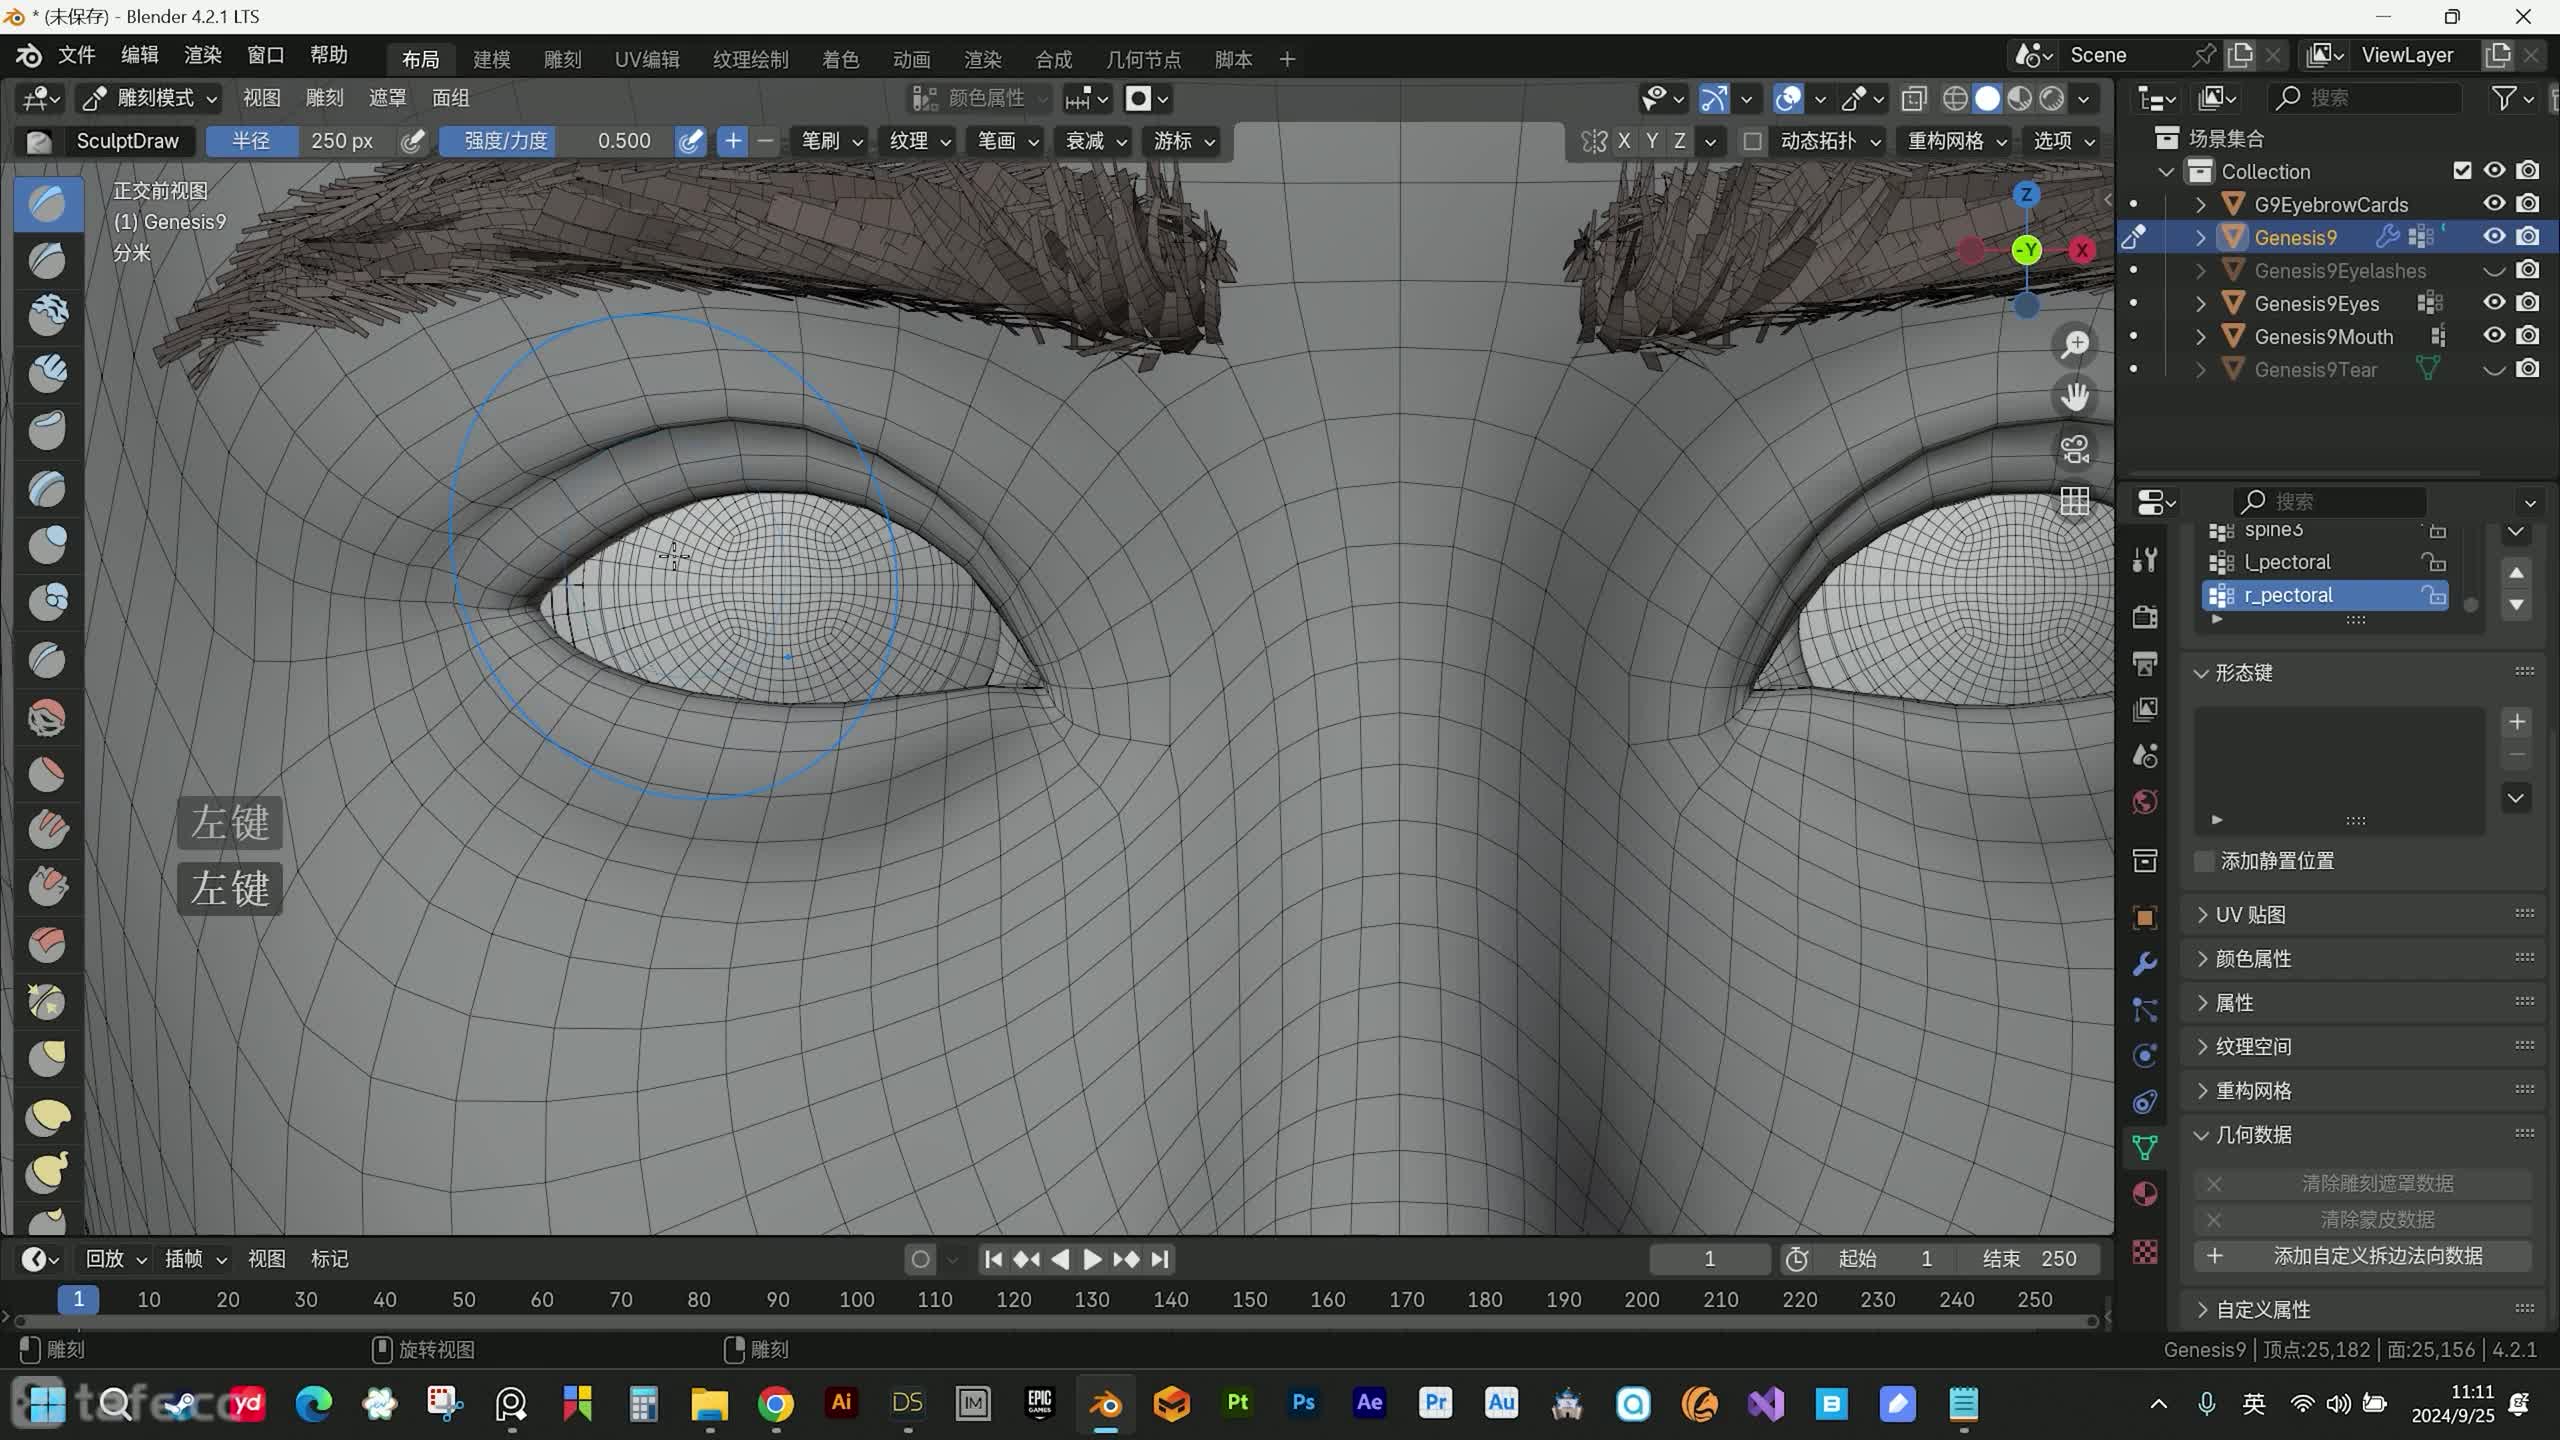2560x1440 pixels.
Task: Add a new shape key plus button
Action: 2517,722
